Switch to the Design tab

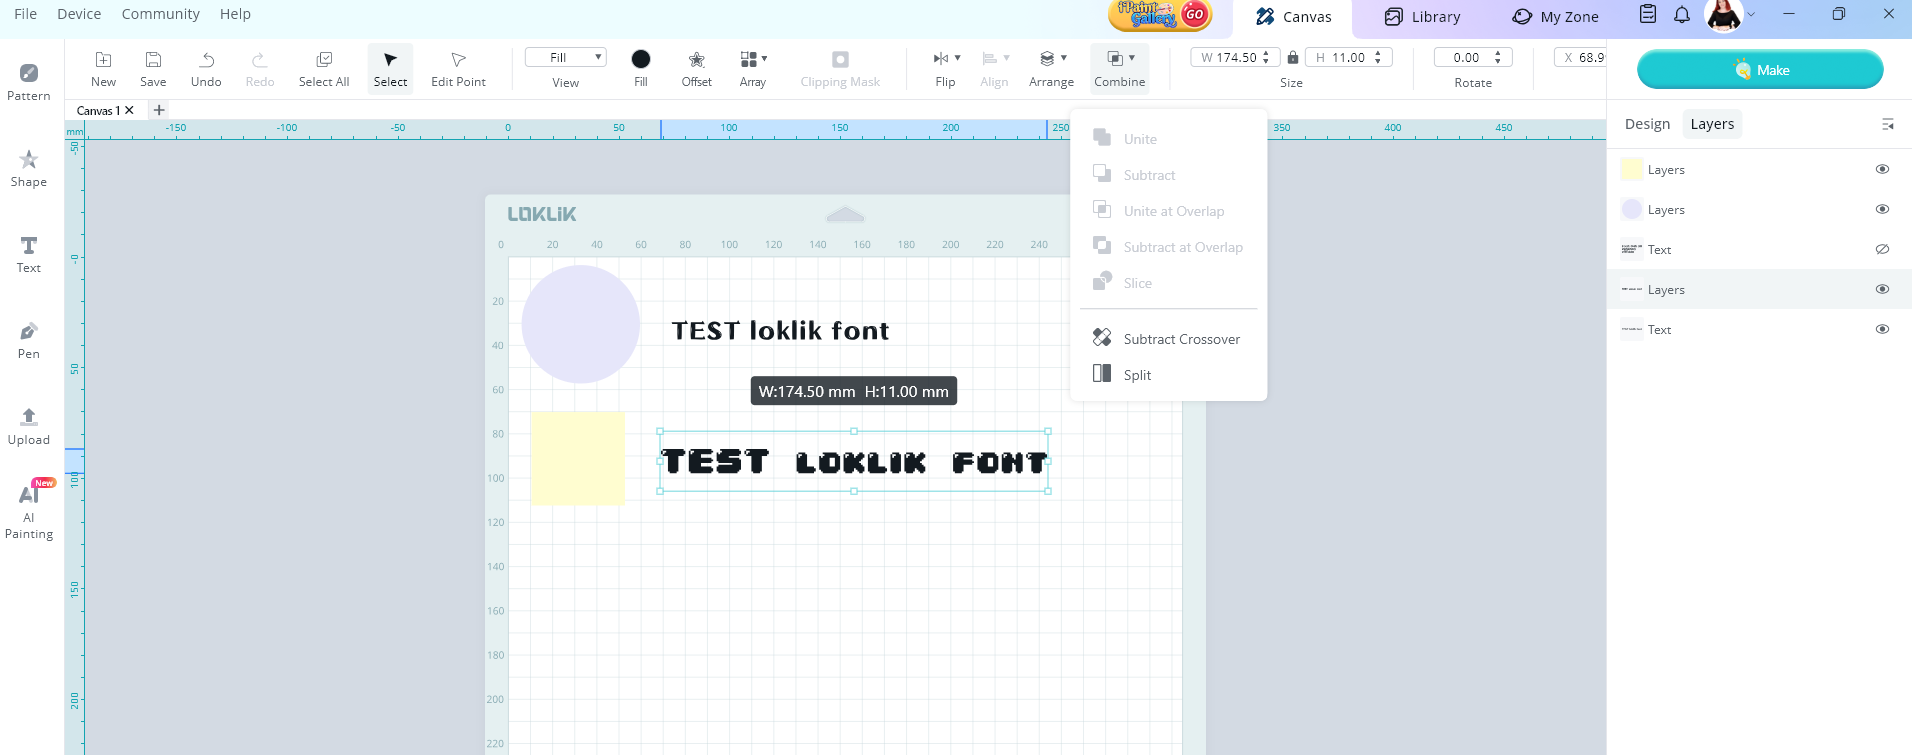coord(1647,124)
